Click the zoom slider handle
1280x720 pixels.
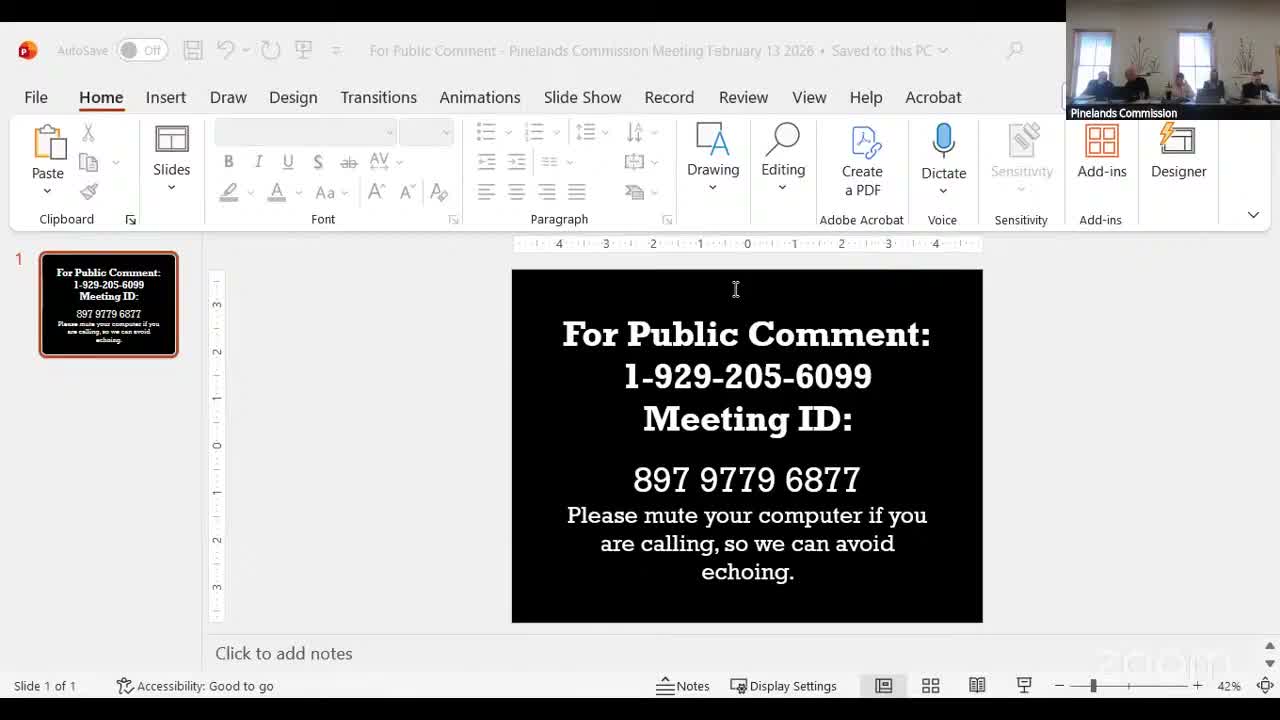click(x=1093, y=686)
